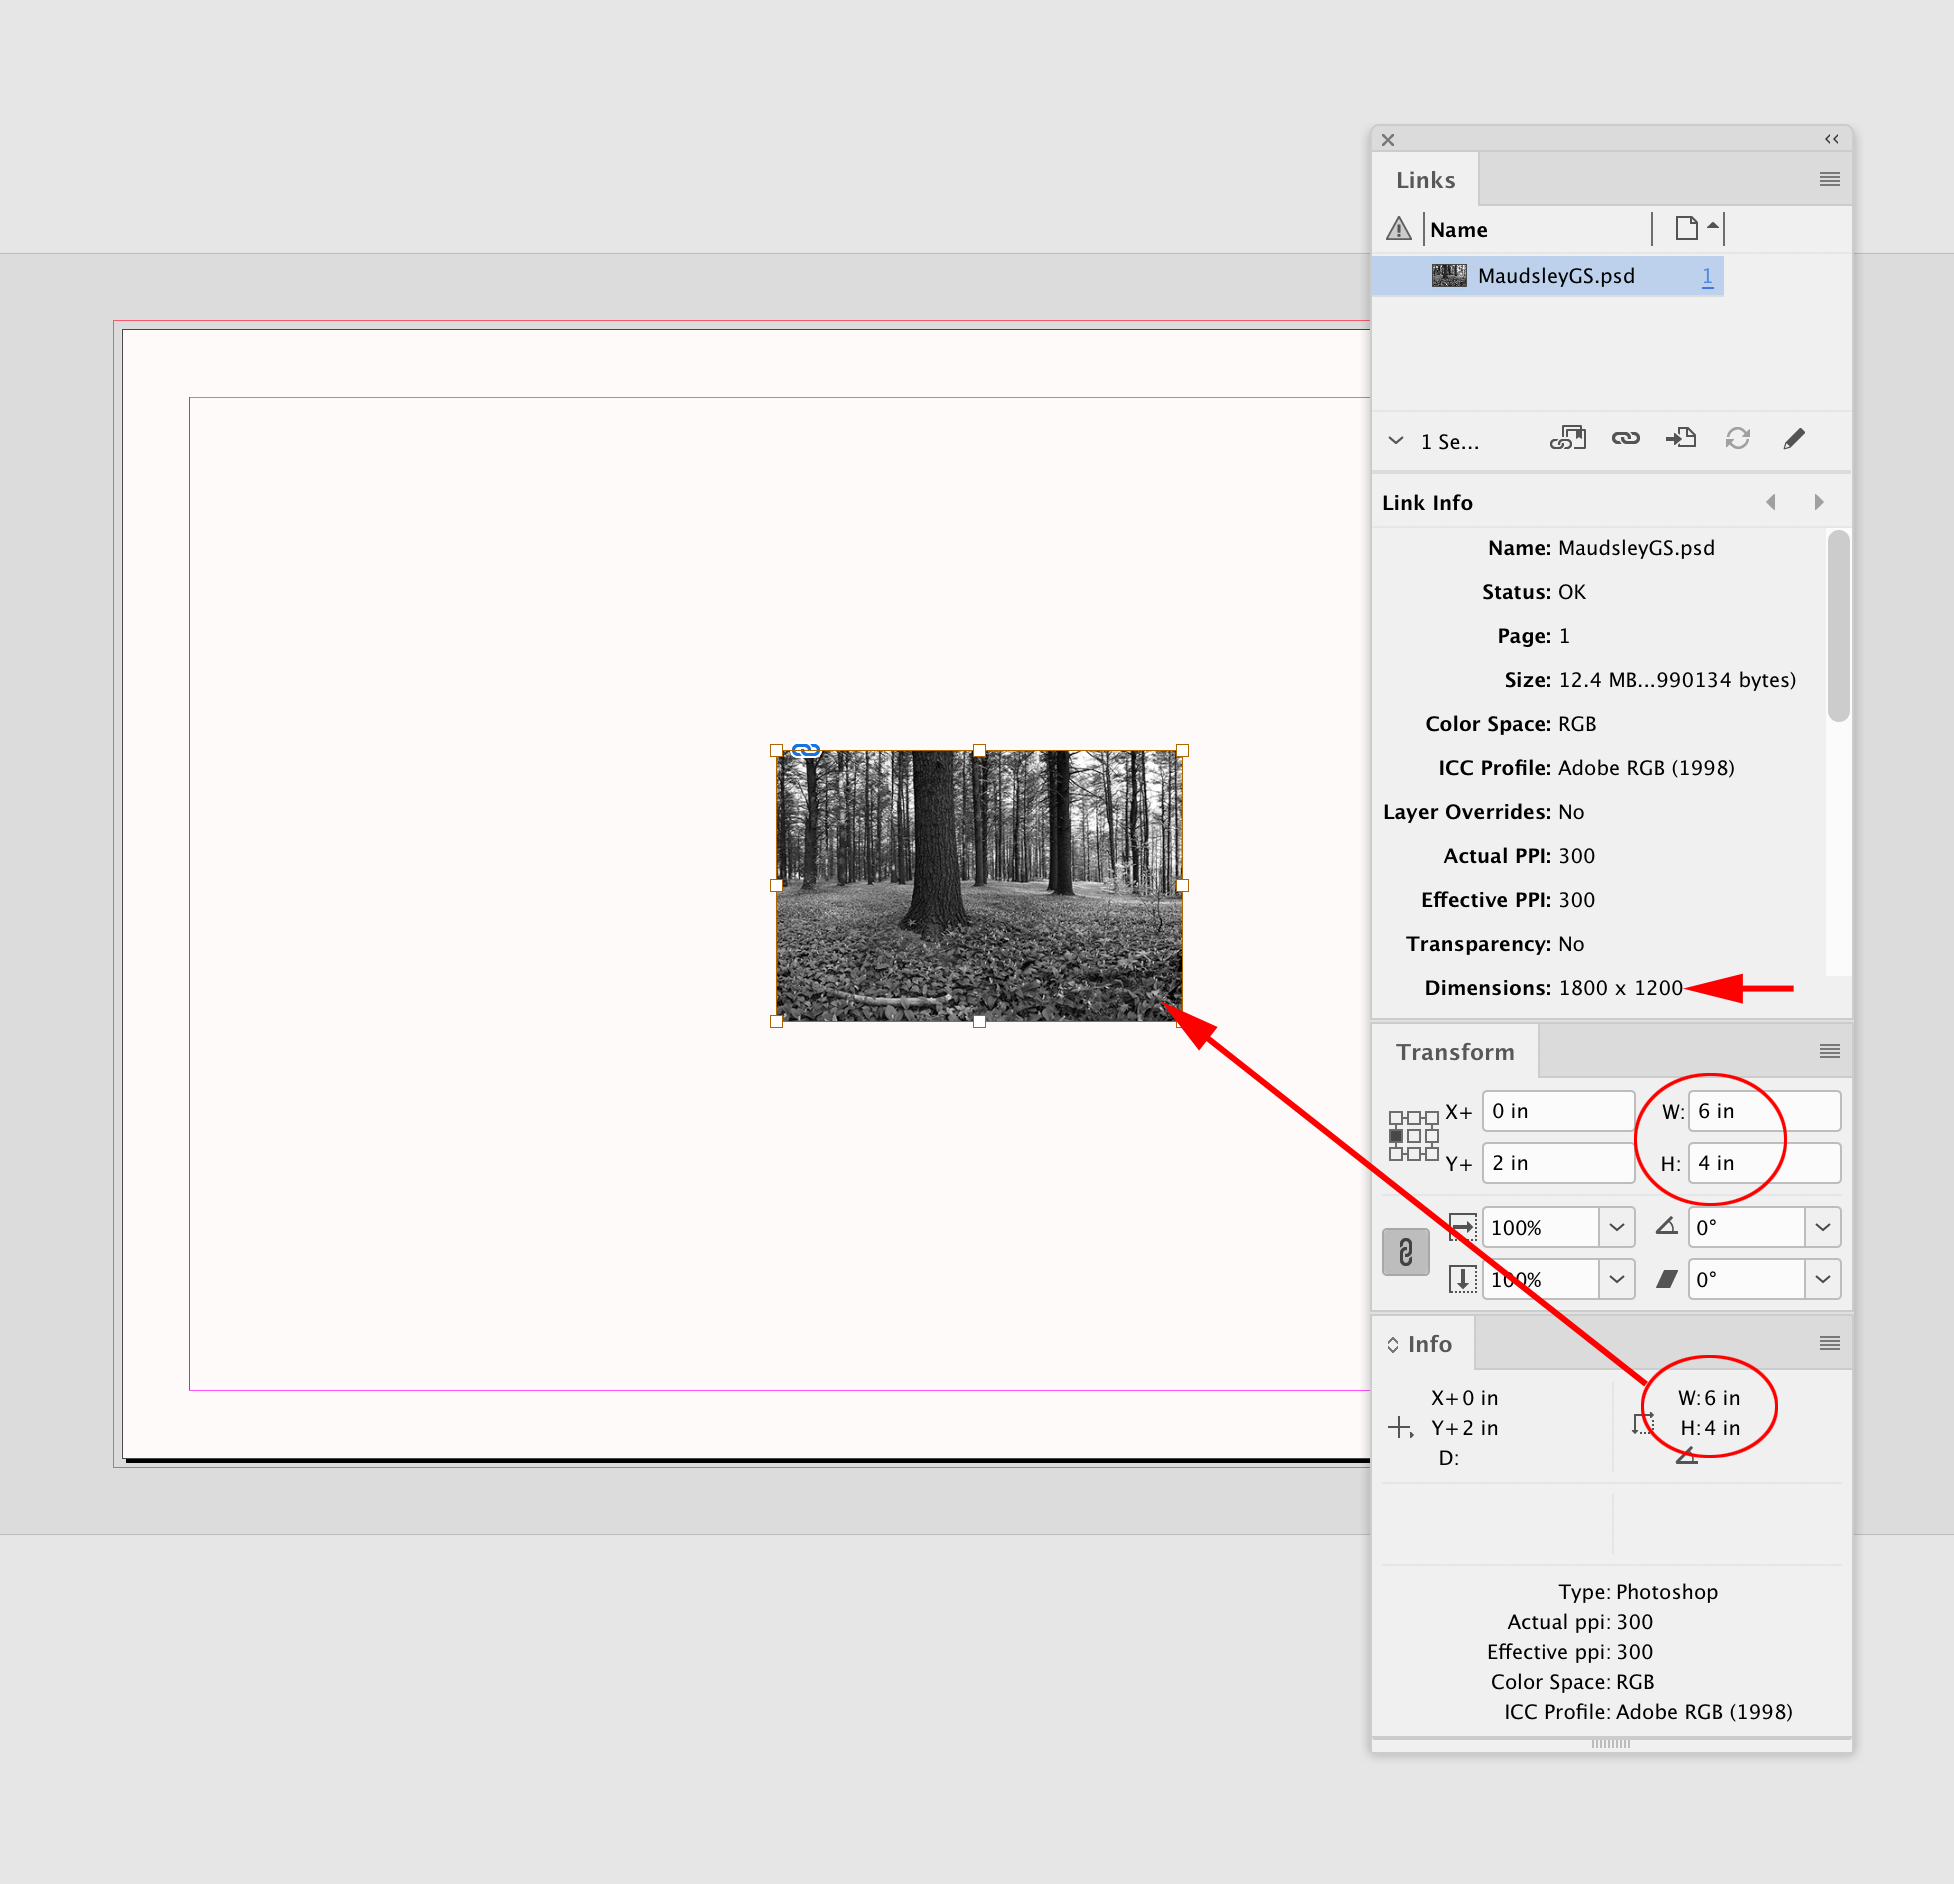Open the horizontal scale percentage dropdown

pos(1616,1227)
